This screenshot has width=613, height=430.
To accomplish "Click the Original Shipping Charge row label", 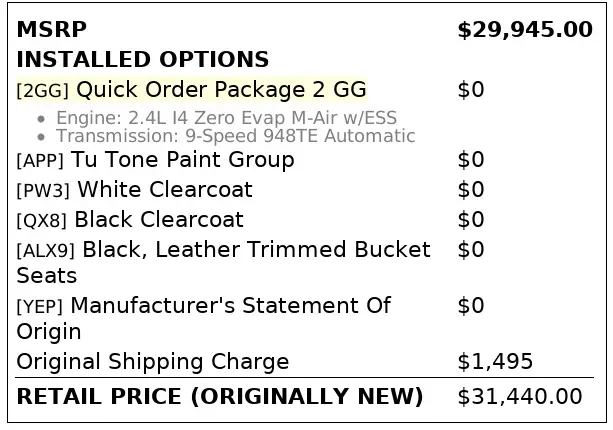I will pyautogui.click(x=152, y=362).
